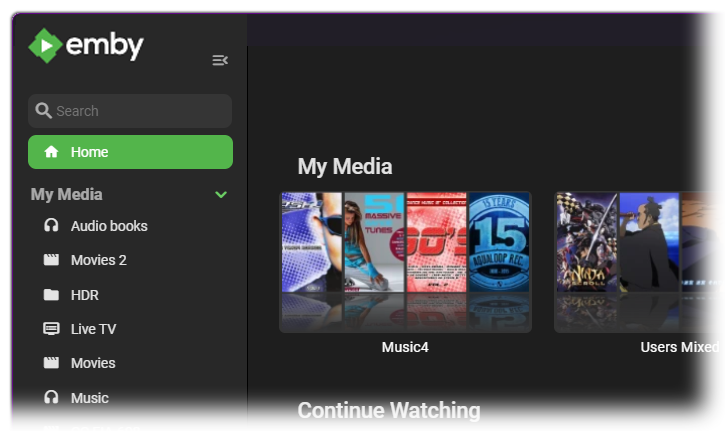Click the headphones icon beside Music
725x431 pixels.
click(51, 398)
